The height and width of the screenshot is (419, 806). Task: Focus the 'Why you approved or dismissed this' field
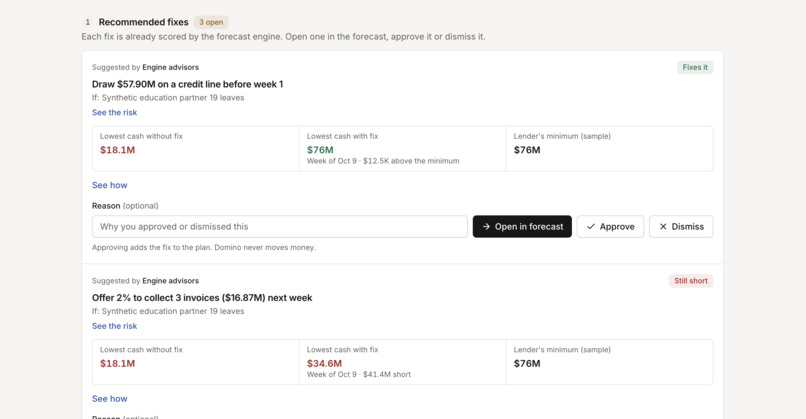pos(280,226)
